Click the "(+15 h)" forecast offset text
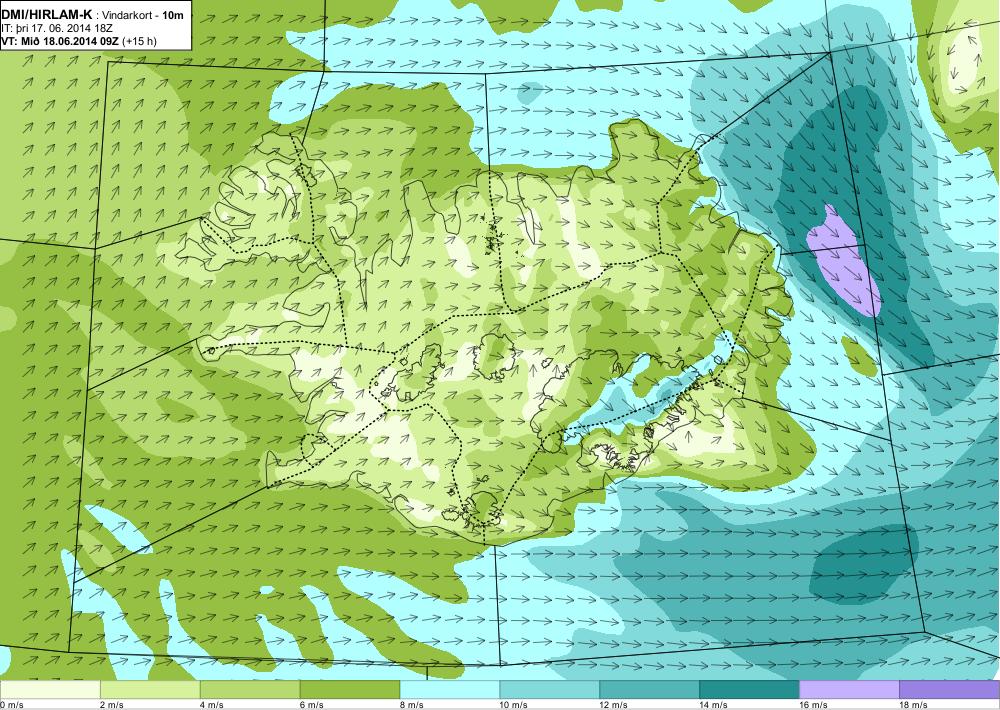 [x=138, y=41]
